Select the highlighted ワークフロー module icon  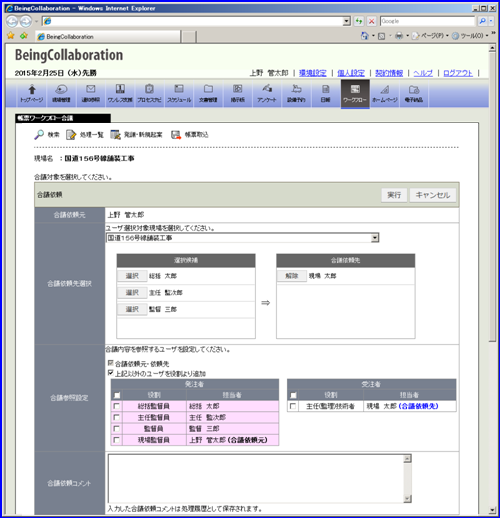click(x=355, y=94)
